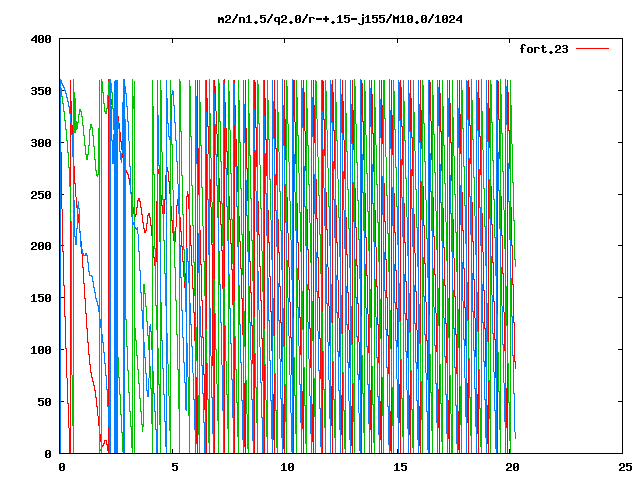The height and width of the screenshot is (480, 640).
Task: Click x-axis label 5
Action: [175, 467]
